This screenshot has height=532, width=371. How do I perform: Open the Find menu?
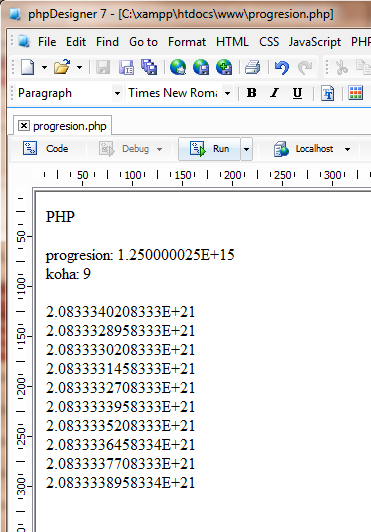click(107, 42)
